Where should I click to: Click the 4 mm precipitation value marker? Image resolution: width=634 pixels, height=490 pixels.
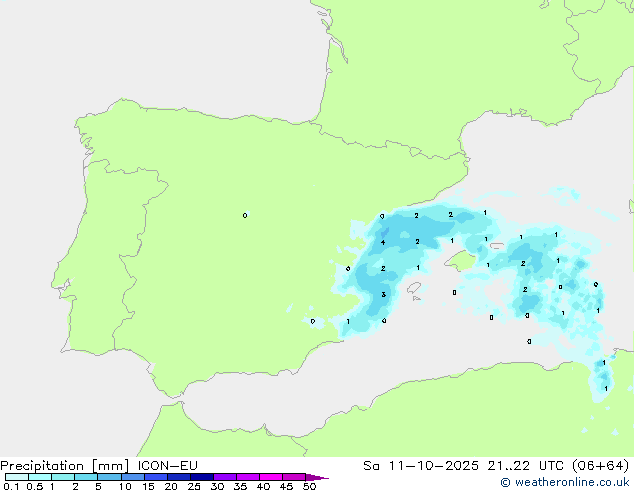pyautogui.click(x=383, y=242)
